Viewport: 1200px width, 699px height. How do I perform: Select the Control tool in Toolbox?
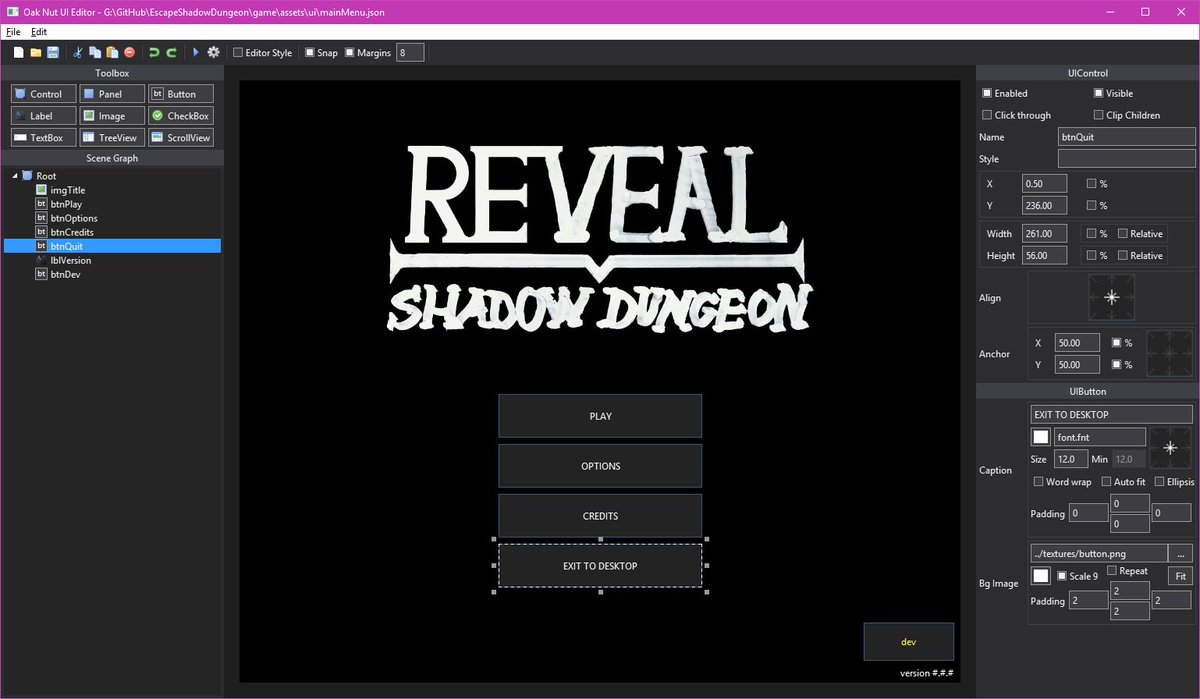(43, 94)
